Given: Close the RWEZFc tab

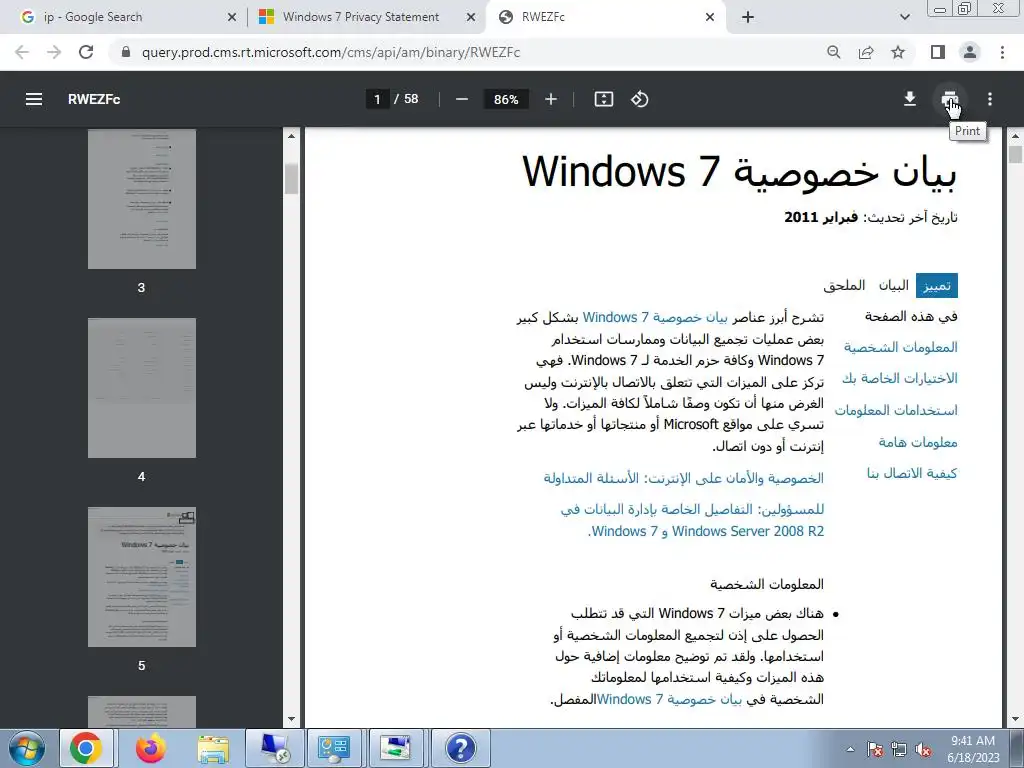Looking at the screenshot, I should click(710, 17).
